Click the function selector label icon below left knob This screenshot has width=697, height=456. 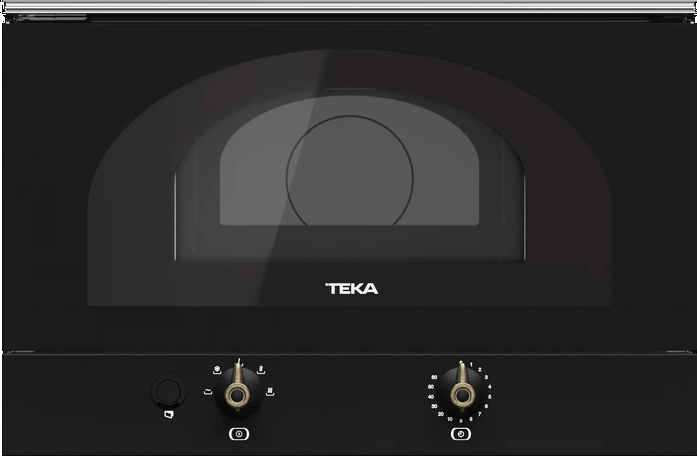238,434
